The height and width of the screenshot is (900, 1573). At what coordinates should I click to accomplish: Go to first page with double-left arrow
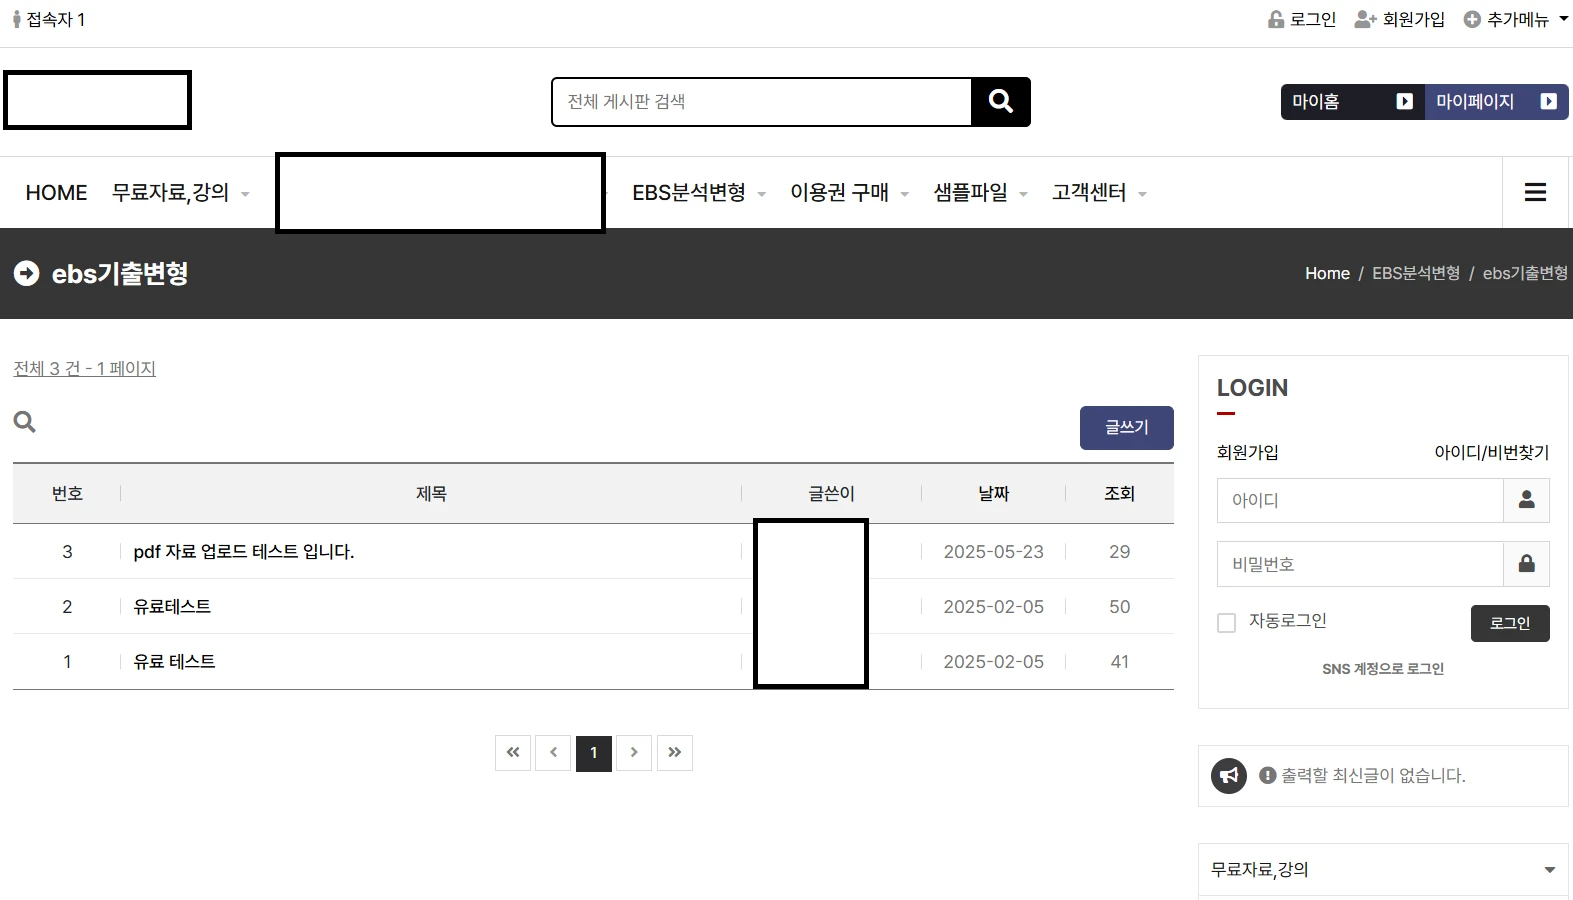coord(513,753)
